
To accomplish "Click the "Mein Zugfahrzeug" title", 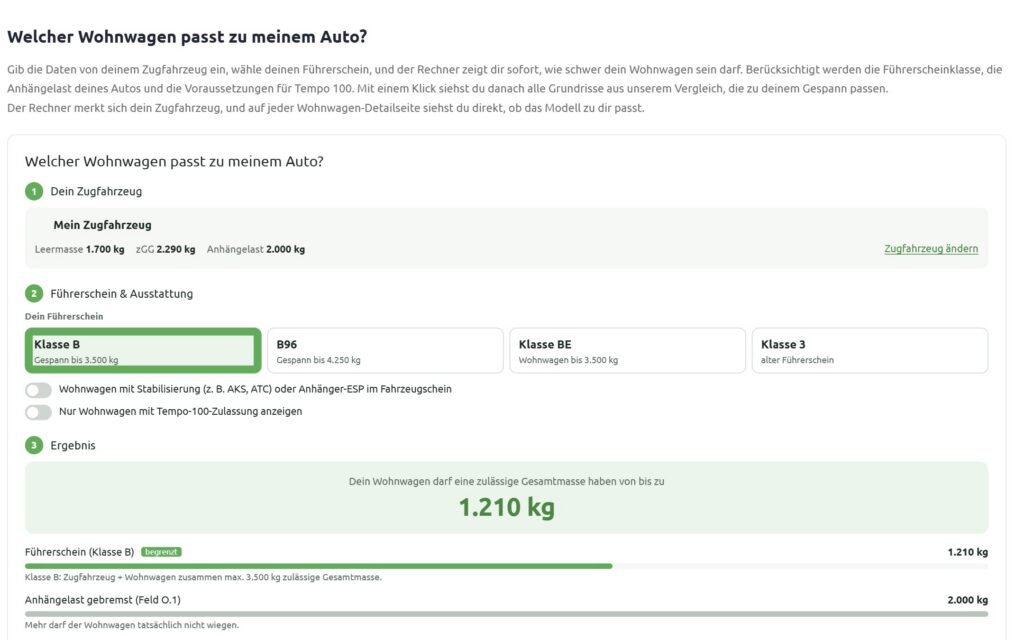I will (103, 225).
